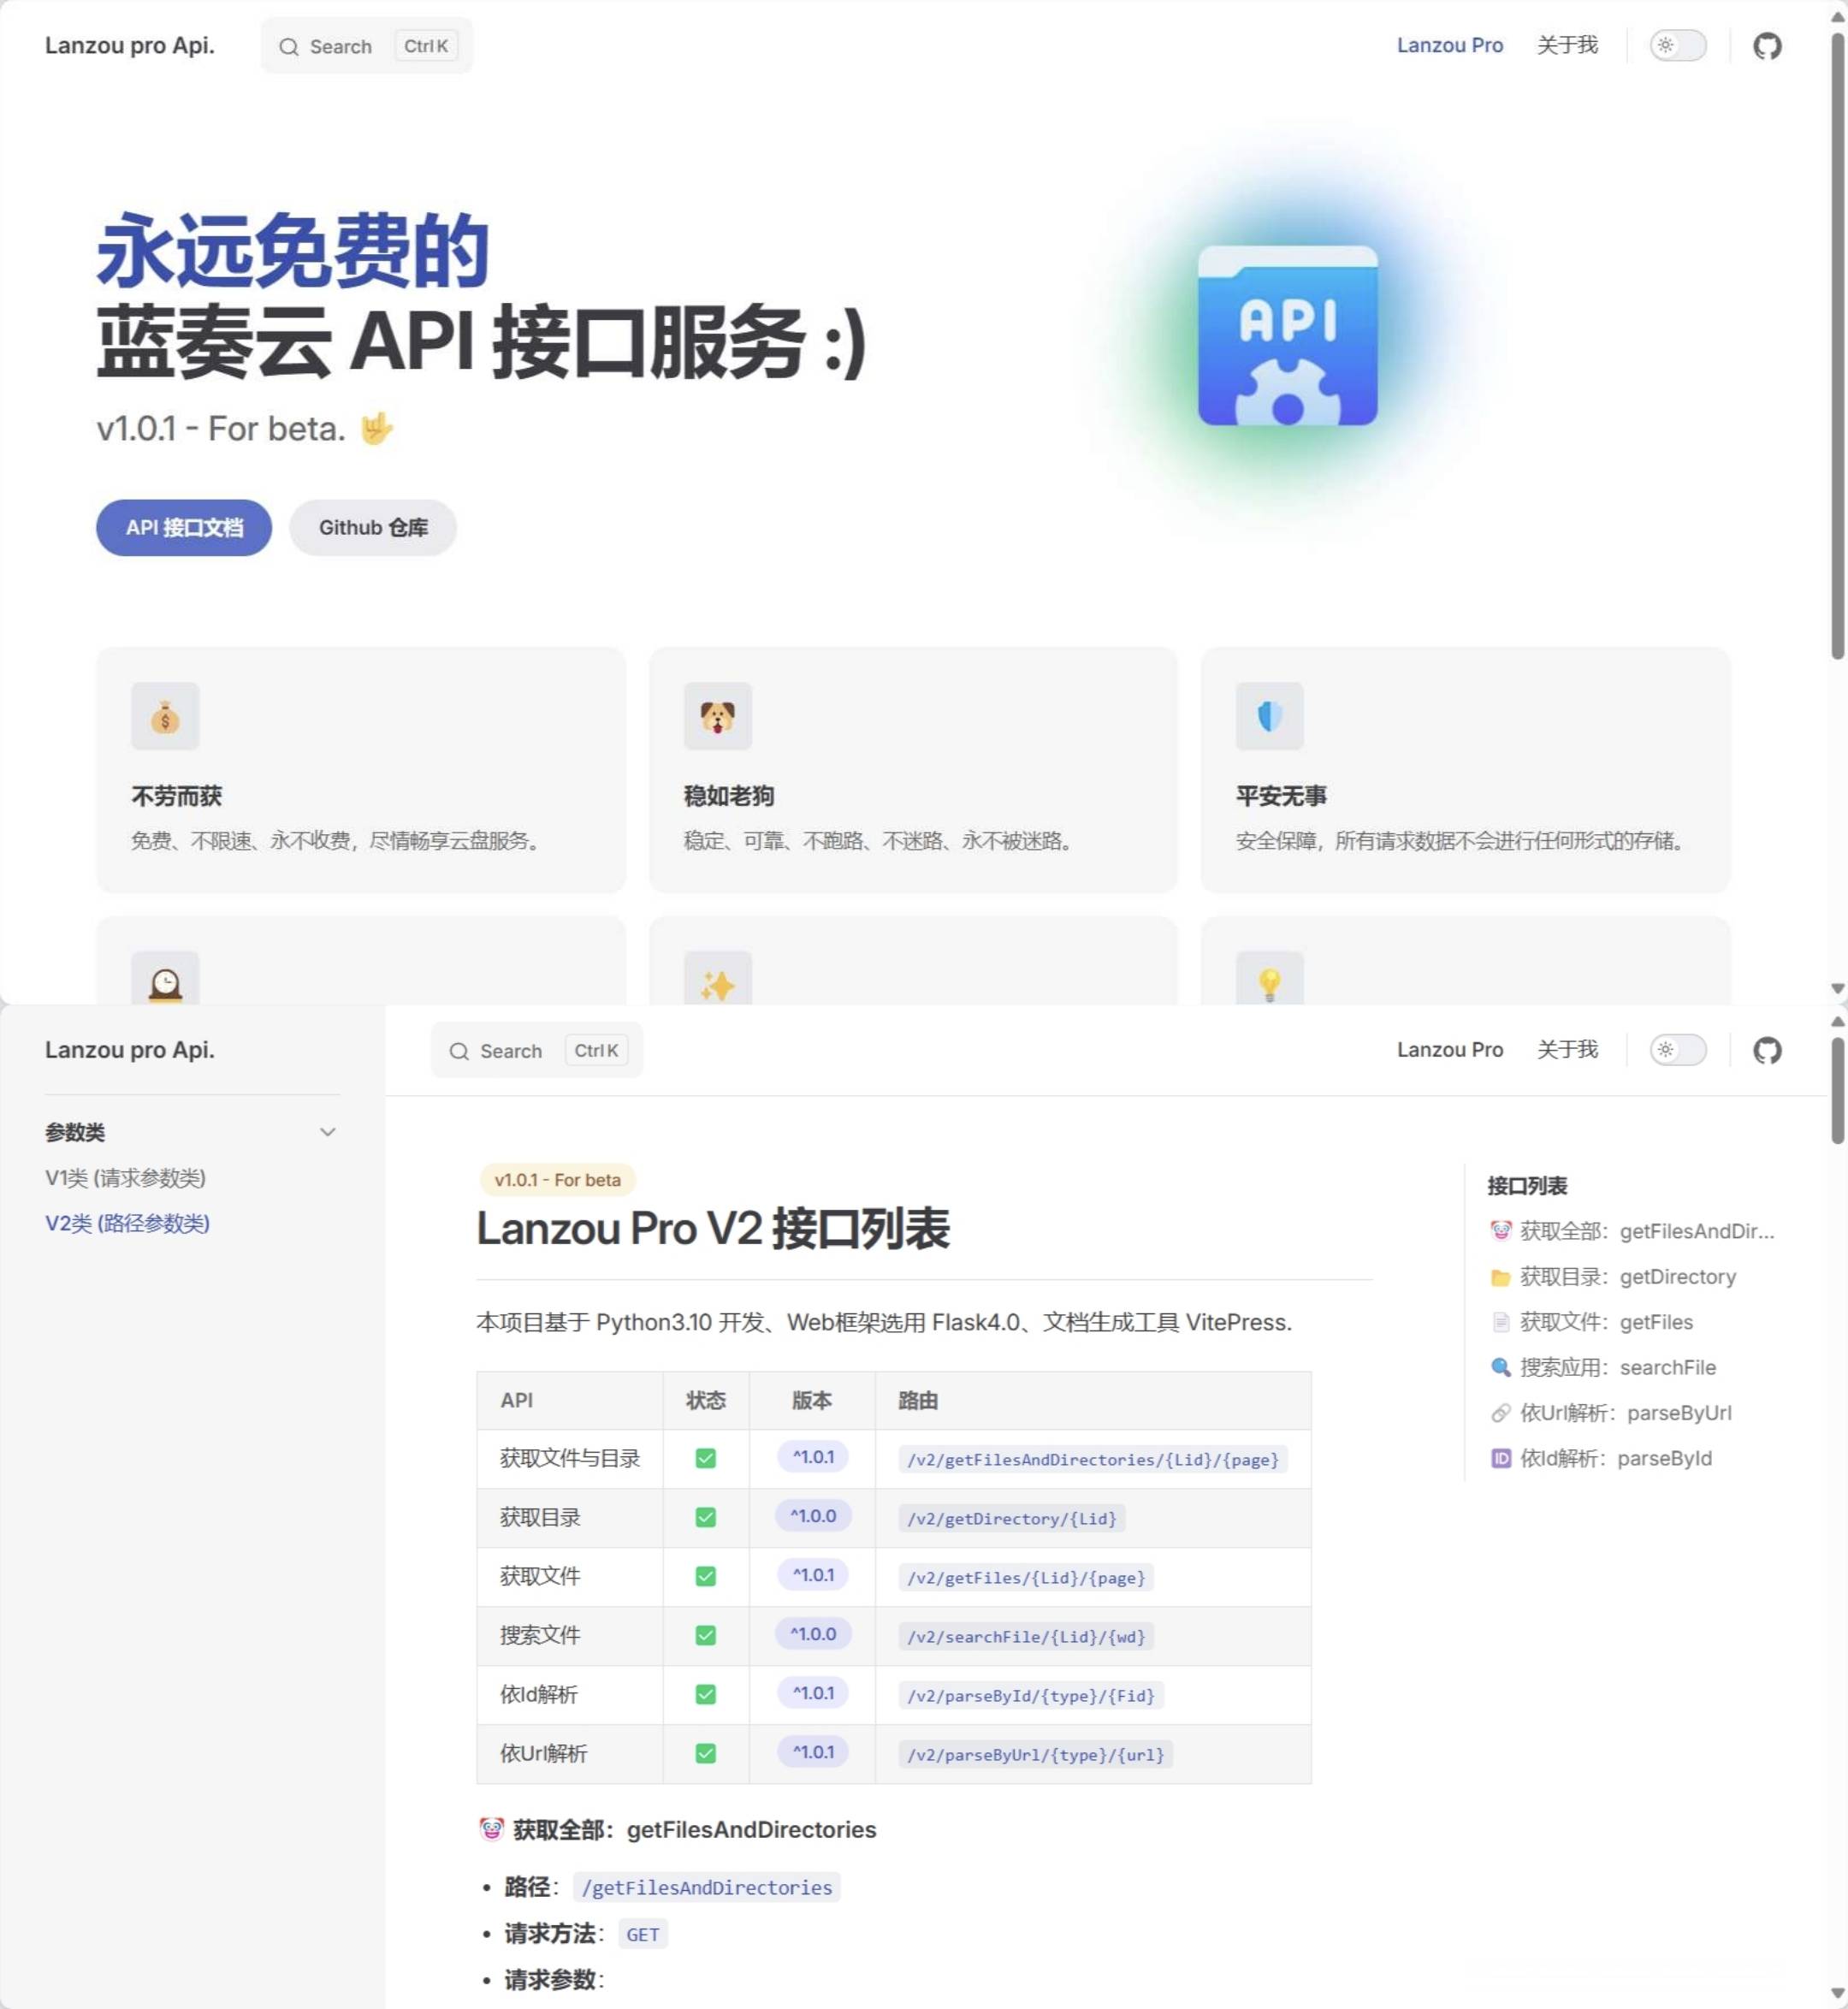The image size is (1848, 2009).
Task: Click Lanzou pro Api. title in docs sidebar
Action: [130, 1049]
